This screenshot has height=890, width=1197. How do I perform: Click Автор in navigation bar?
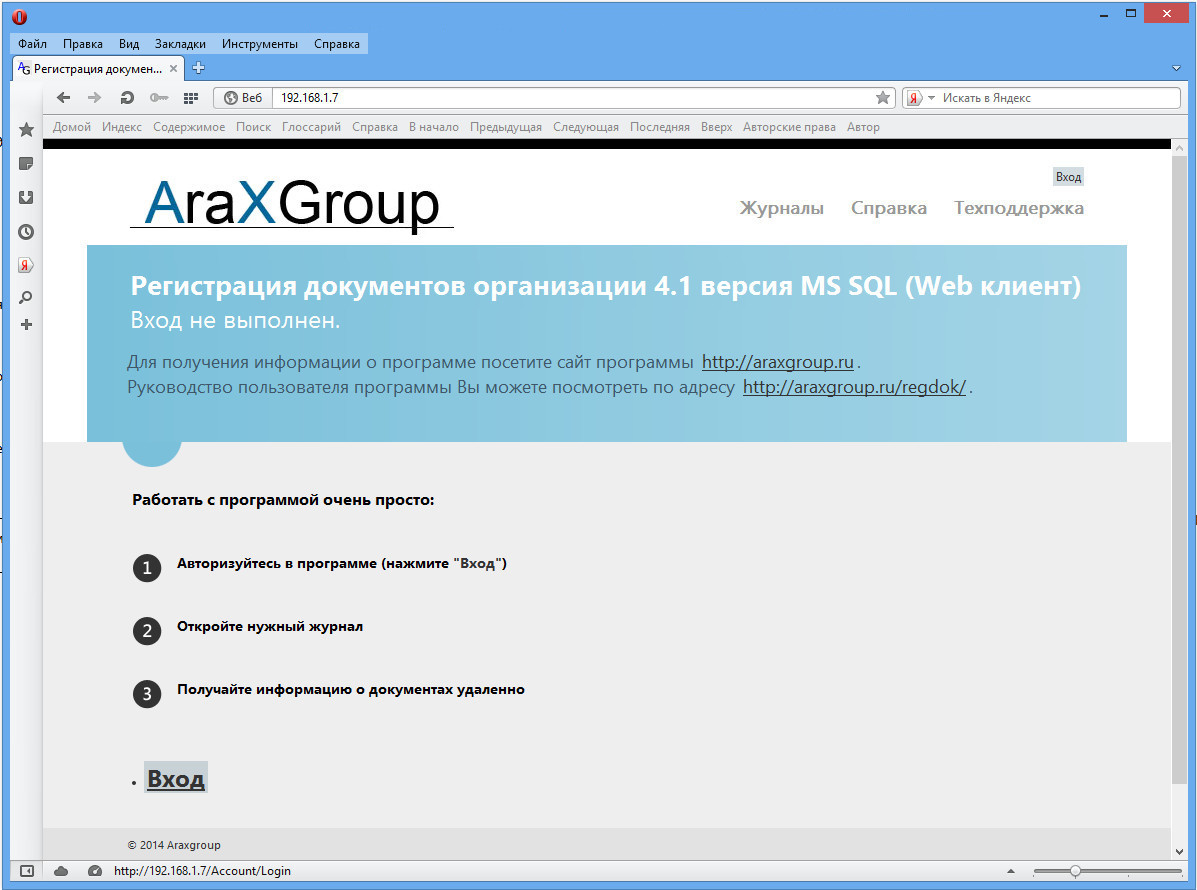point(863,127)
